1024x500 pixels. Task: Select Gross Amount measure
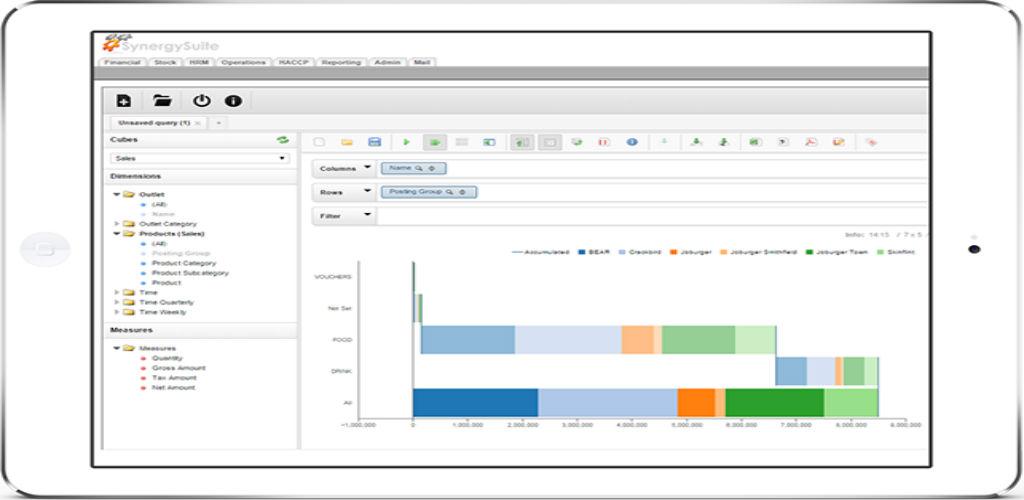pyautogui.click(x=178, y=368)
